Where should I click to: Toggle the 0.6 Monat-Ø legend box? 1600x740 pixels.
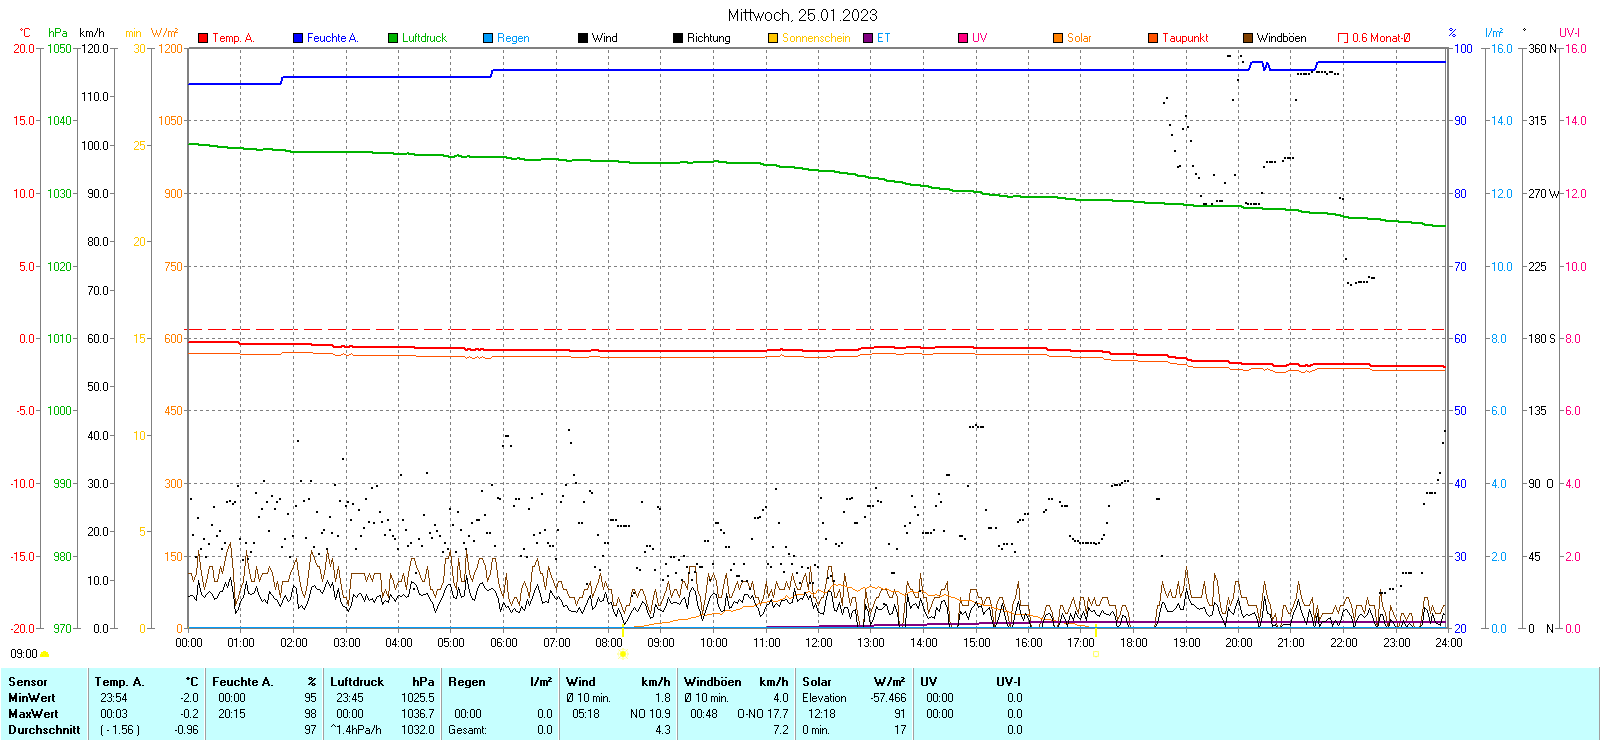[1343, 38]
